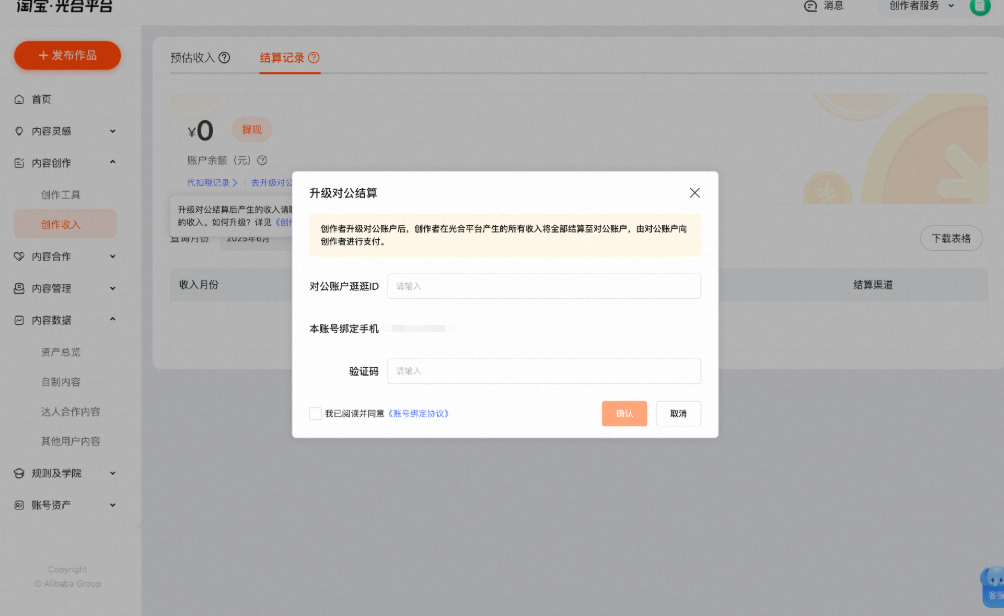Click the 验证码 input field
Screen dimensions: 1004x616
tap(544, 371)
